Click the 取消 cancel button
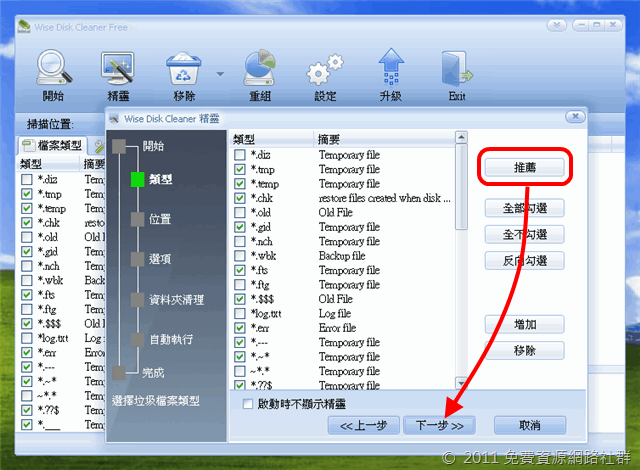This screenshot has width=640, height=470. 530,426
